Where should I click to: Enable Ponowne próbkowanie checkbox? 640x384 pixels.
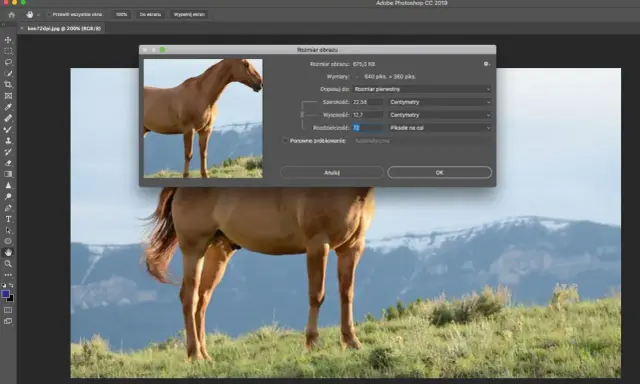[286, 141]
